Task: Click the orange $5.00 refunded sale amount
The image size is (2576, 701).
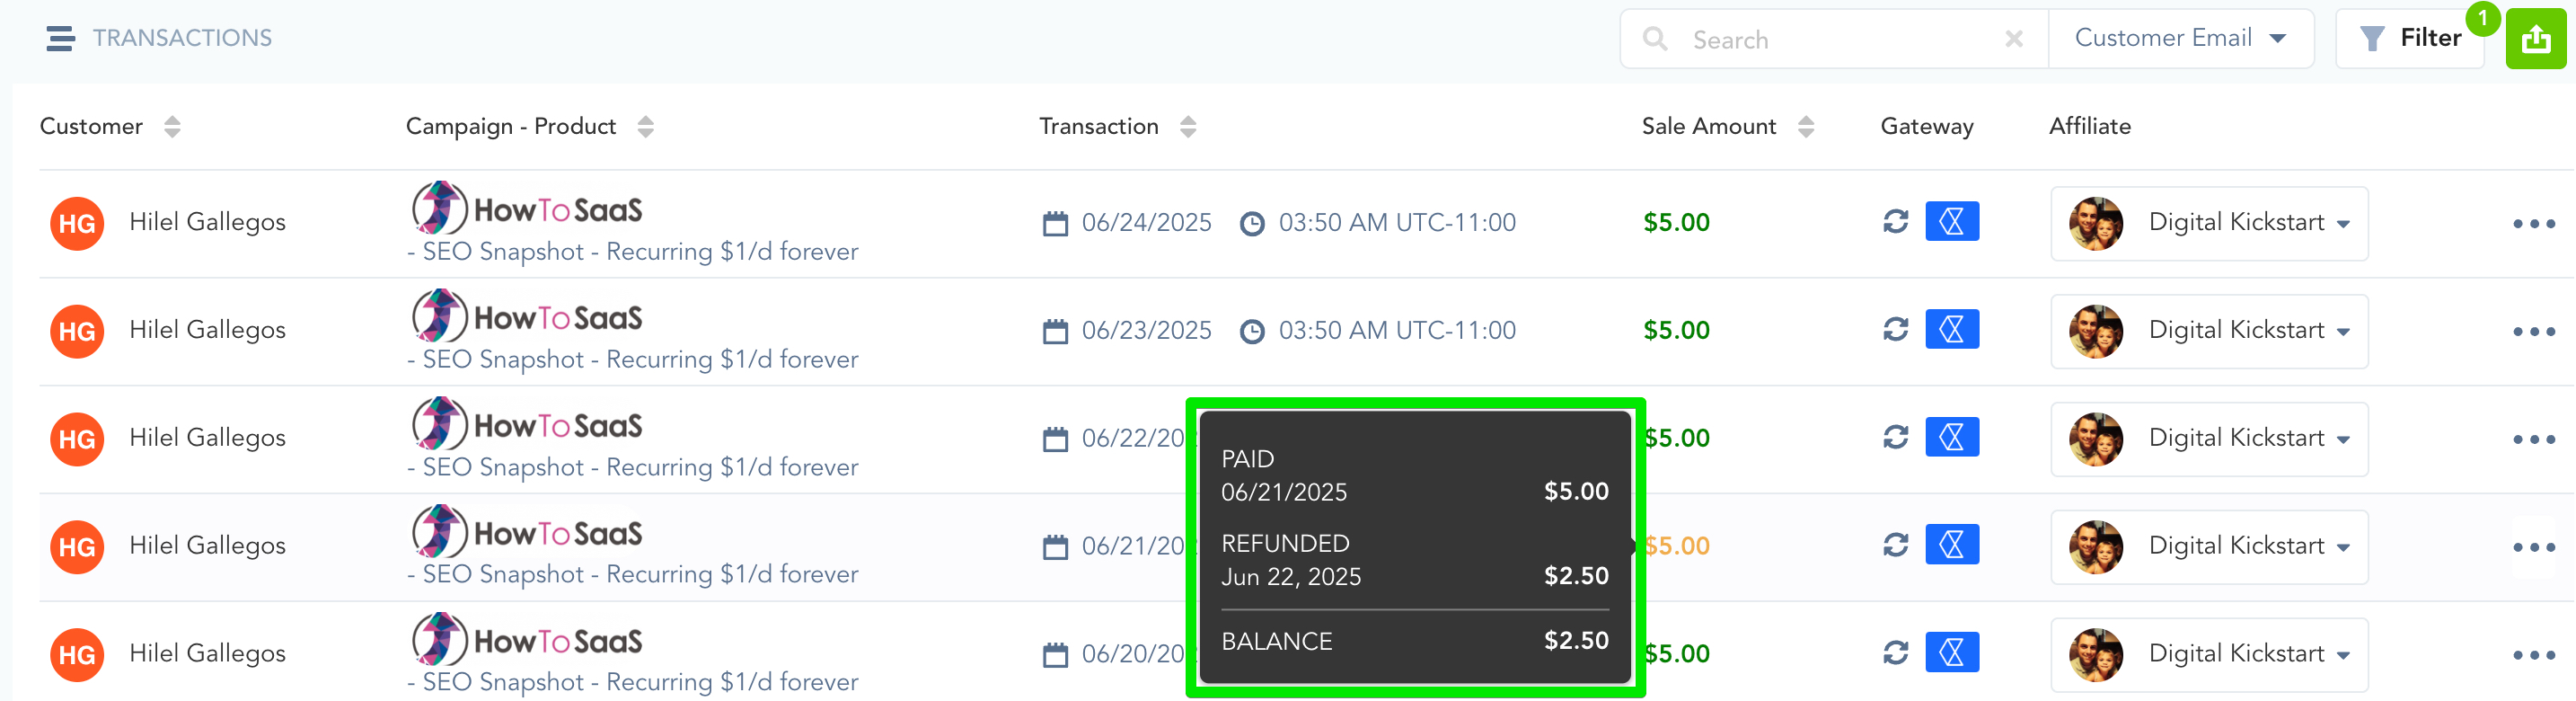Action: click(x=1678, y=546)
